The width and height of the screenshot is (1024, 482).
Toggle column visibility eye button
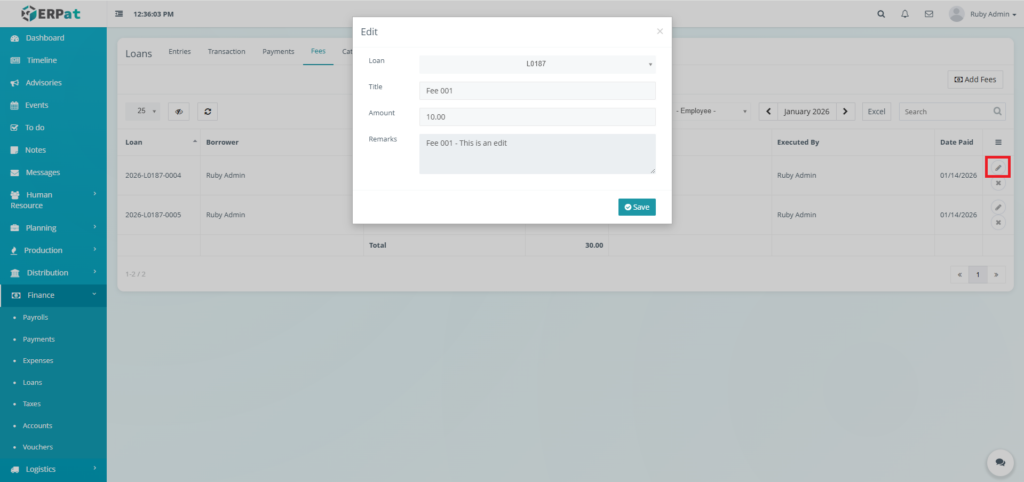coord(179,112)
